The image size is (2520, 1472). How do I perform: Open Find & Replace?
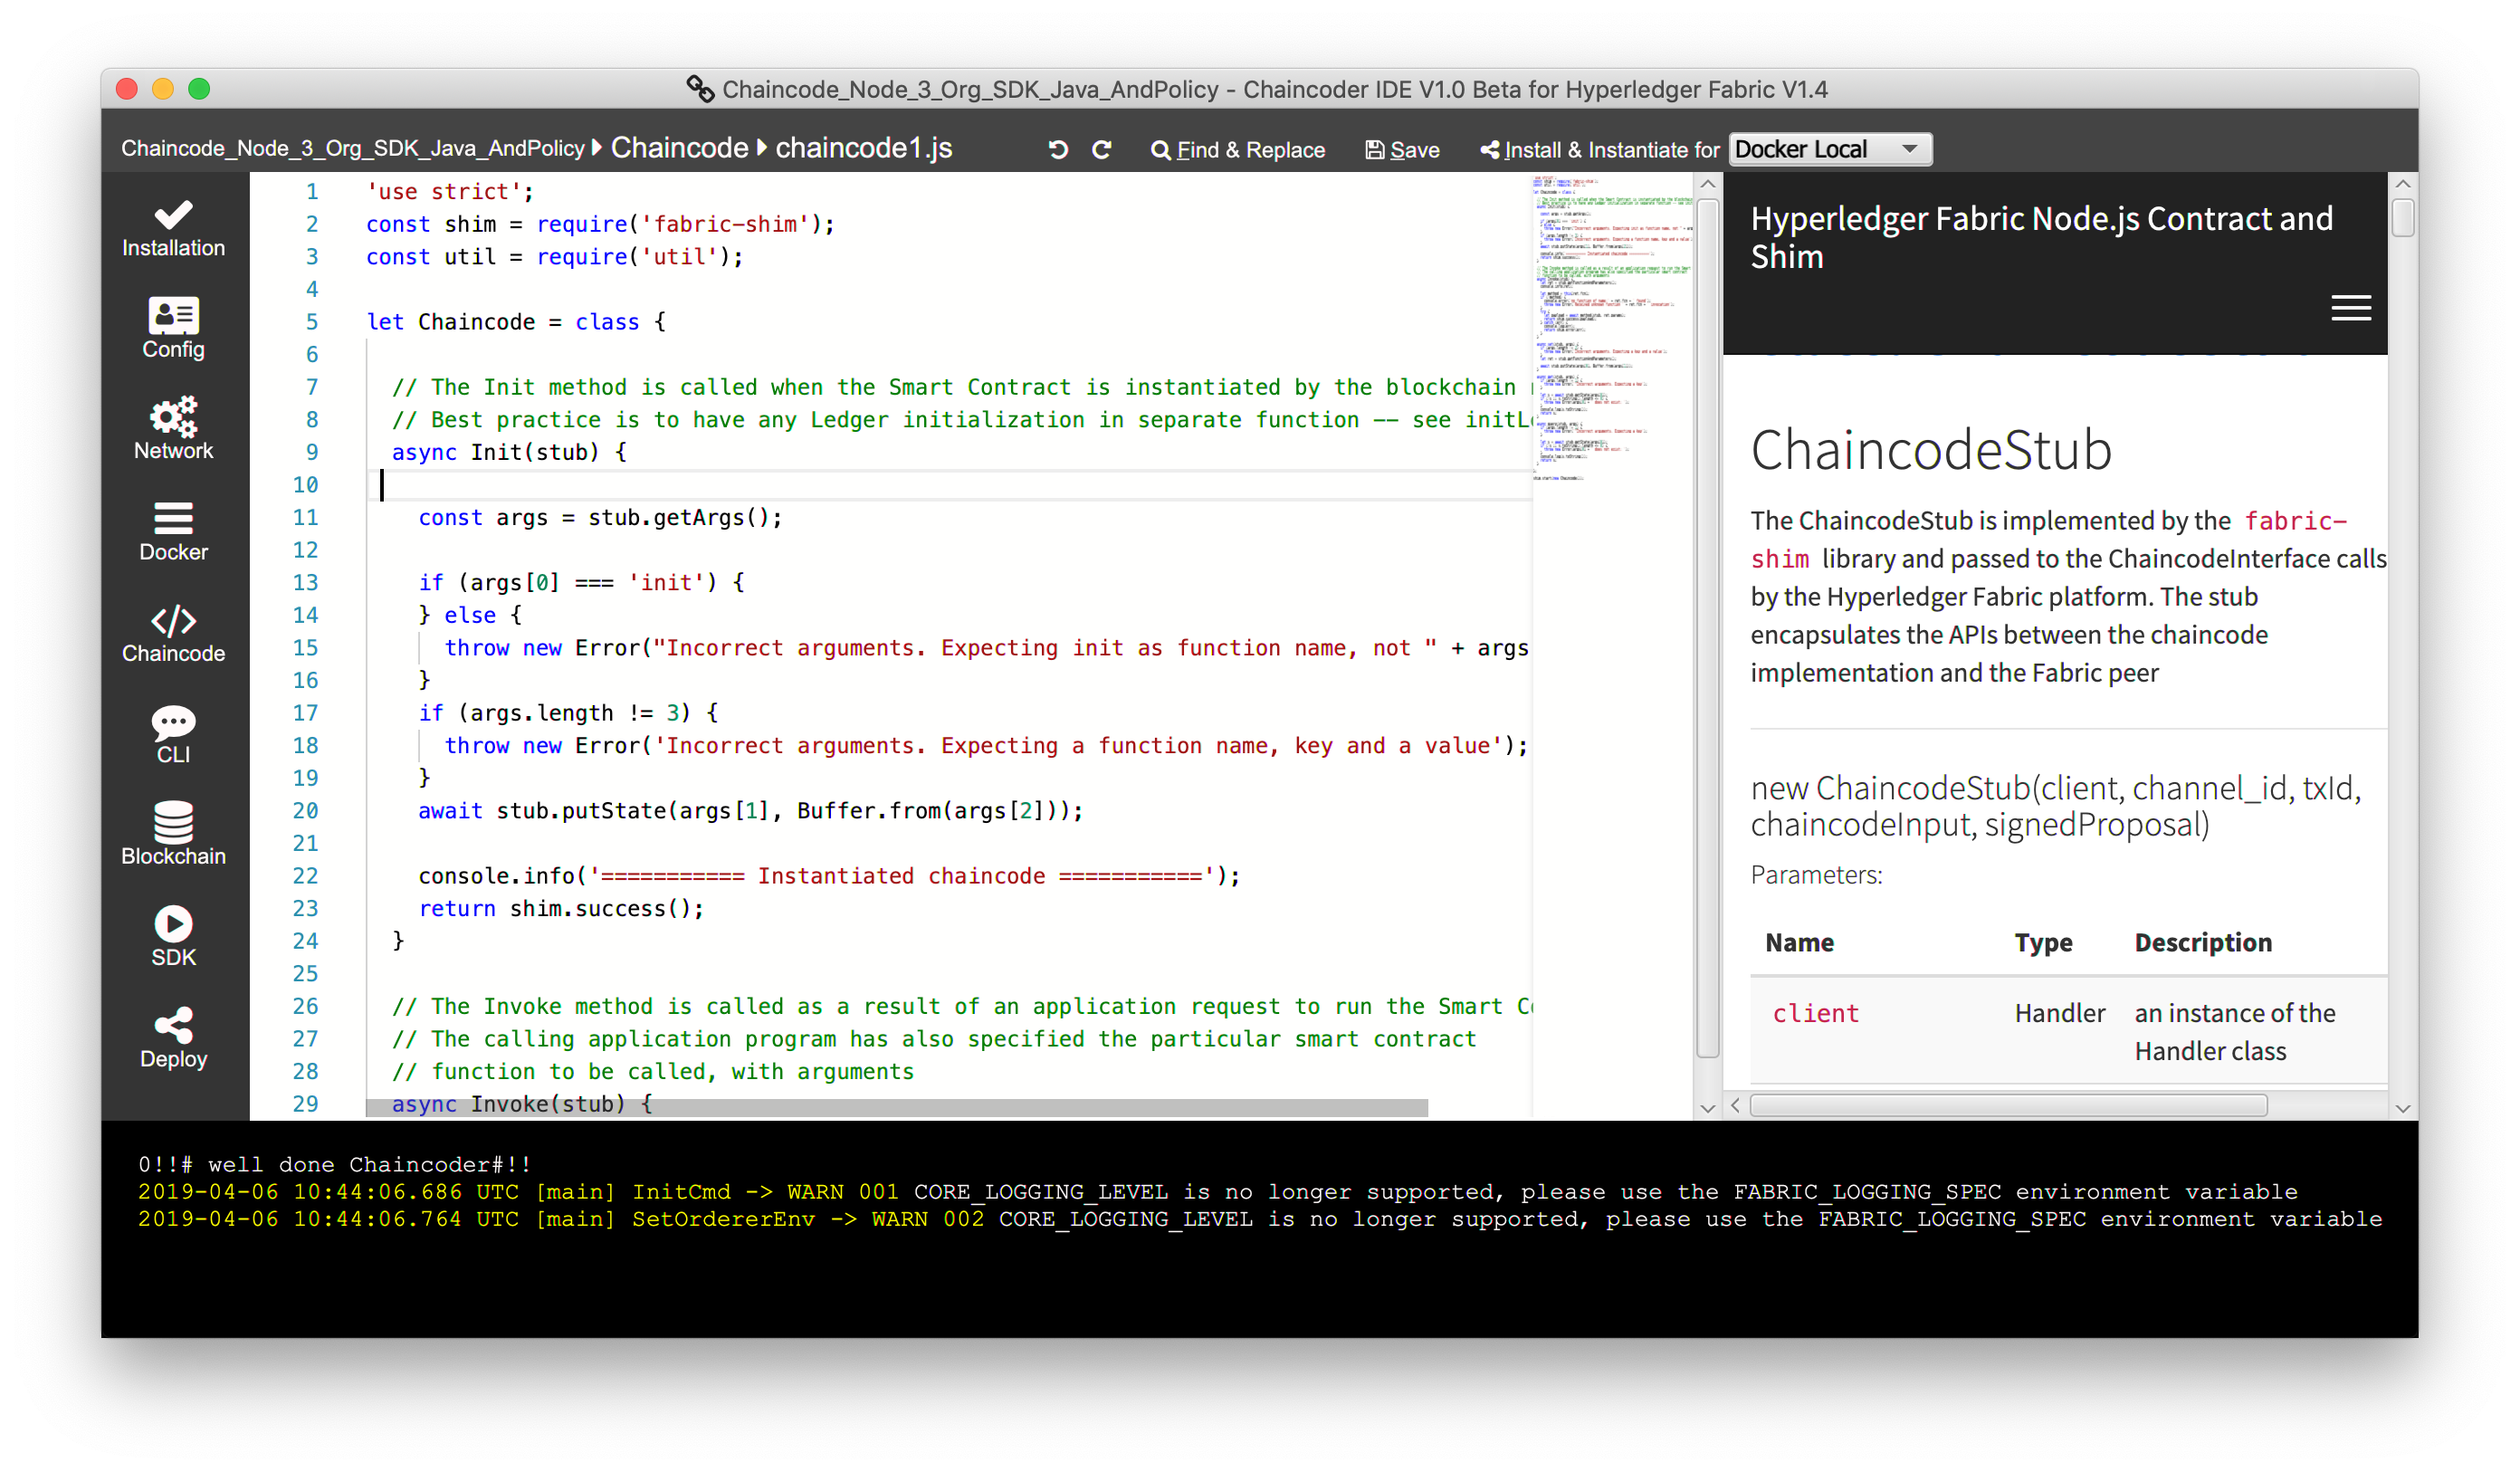pyautogui.click(x=1238, y=150)
